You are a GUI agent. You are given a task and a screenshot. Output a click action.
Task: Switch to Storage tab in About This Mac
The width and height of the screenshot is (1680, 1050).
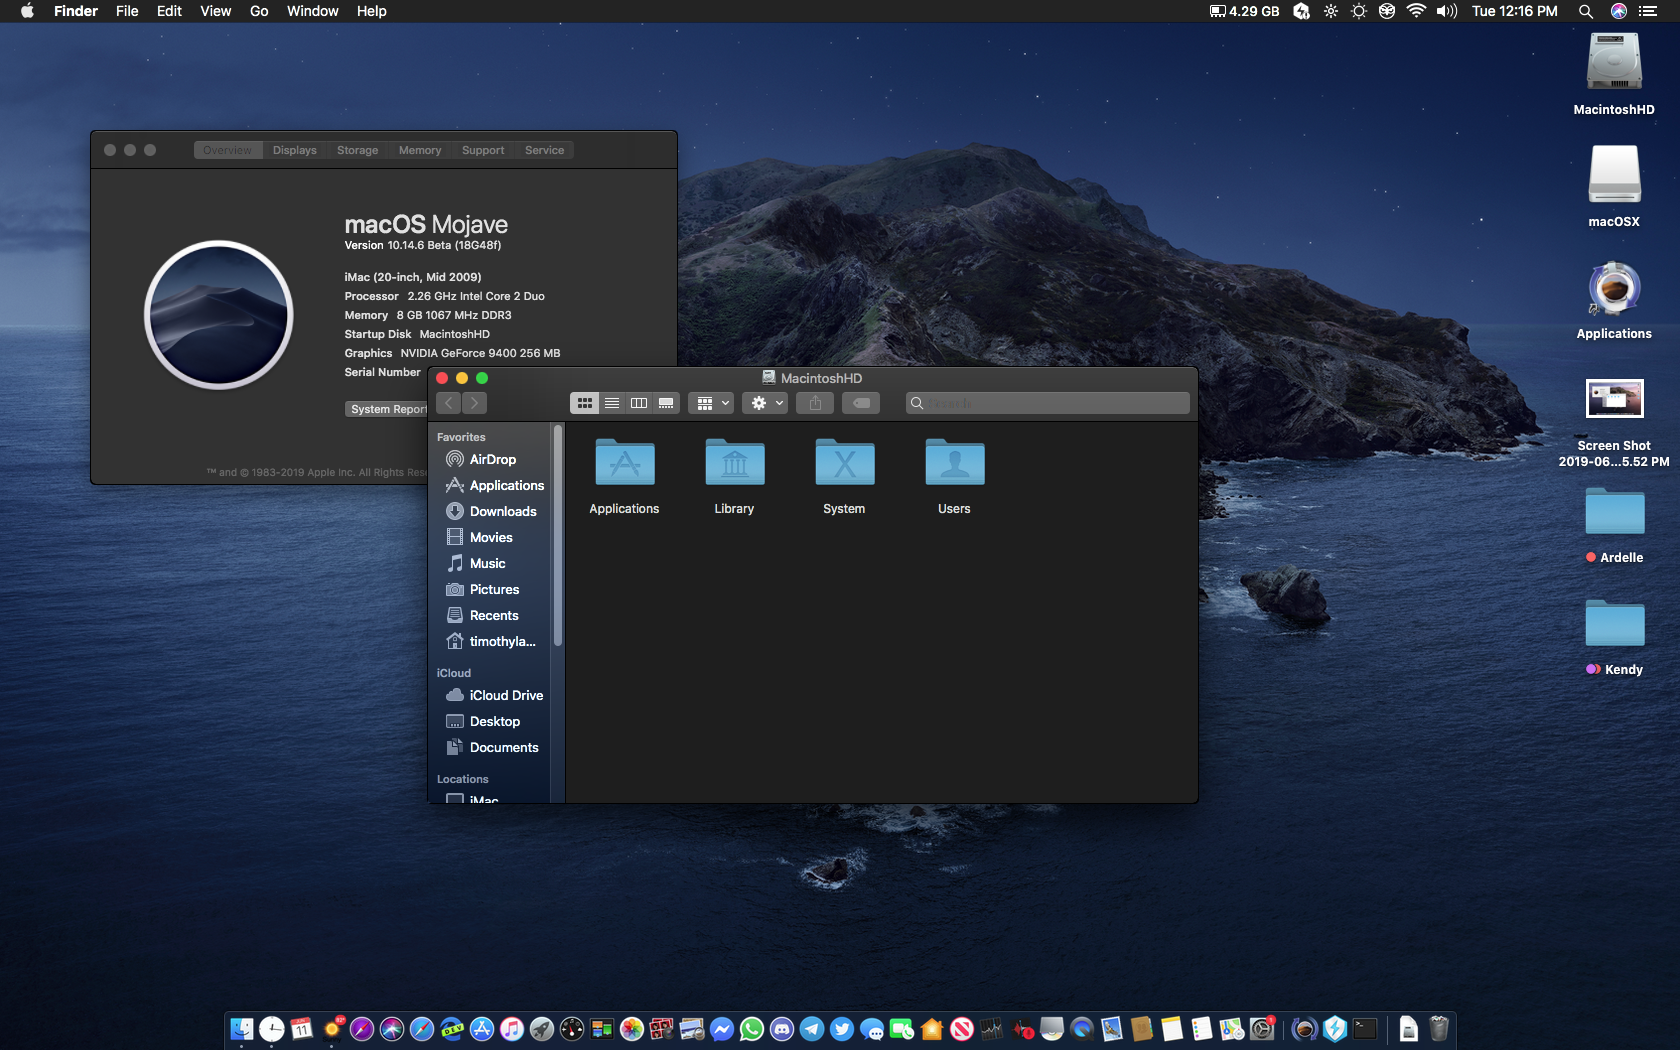pyautogui.click(x=357, y=150)
